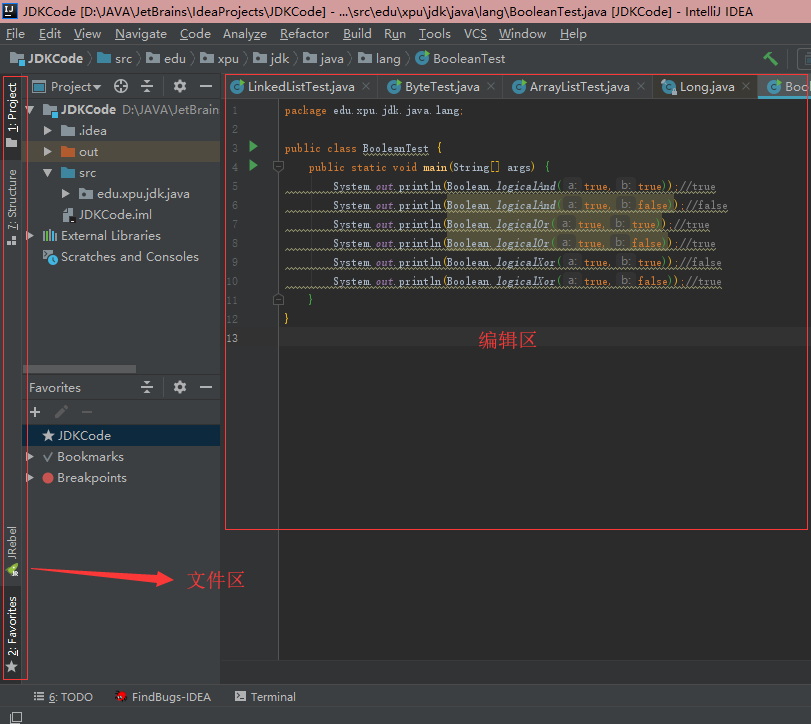Expand External Libraries node
Image resolution: width=811 pixels, height=724 pixels.
[x=30, y=235]
